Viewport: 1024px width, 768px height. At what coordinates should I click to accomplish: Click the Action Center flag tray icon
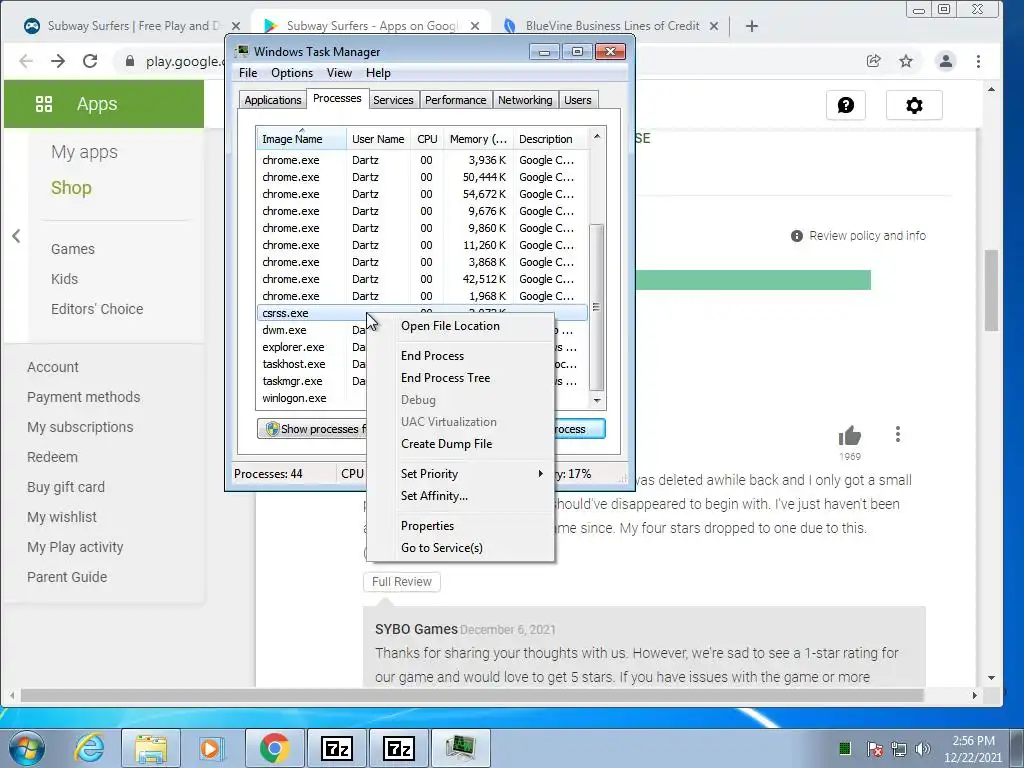[875, 749]
